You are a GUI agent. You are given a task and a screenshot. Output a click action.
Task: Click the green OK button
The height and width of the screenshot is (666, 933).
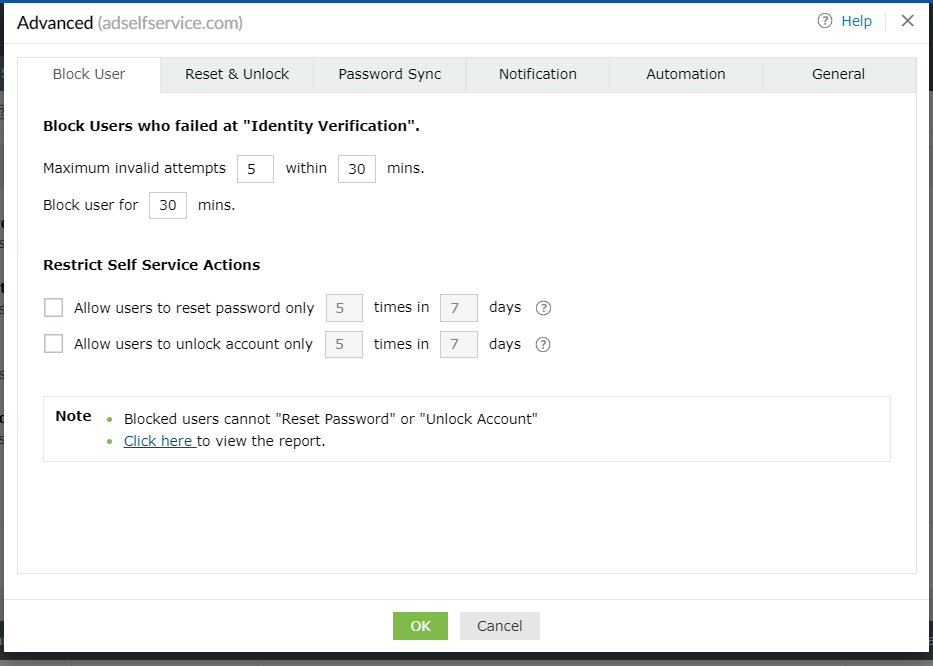(420, 626)
